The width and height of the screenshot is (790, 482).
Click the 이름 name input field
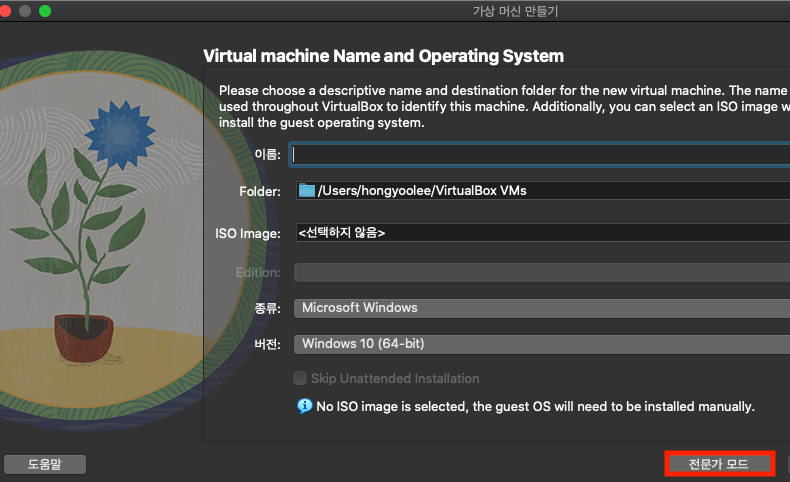tap(540, 155)
